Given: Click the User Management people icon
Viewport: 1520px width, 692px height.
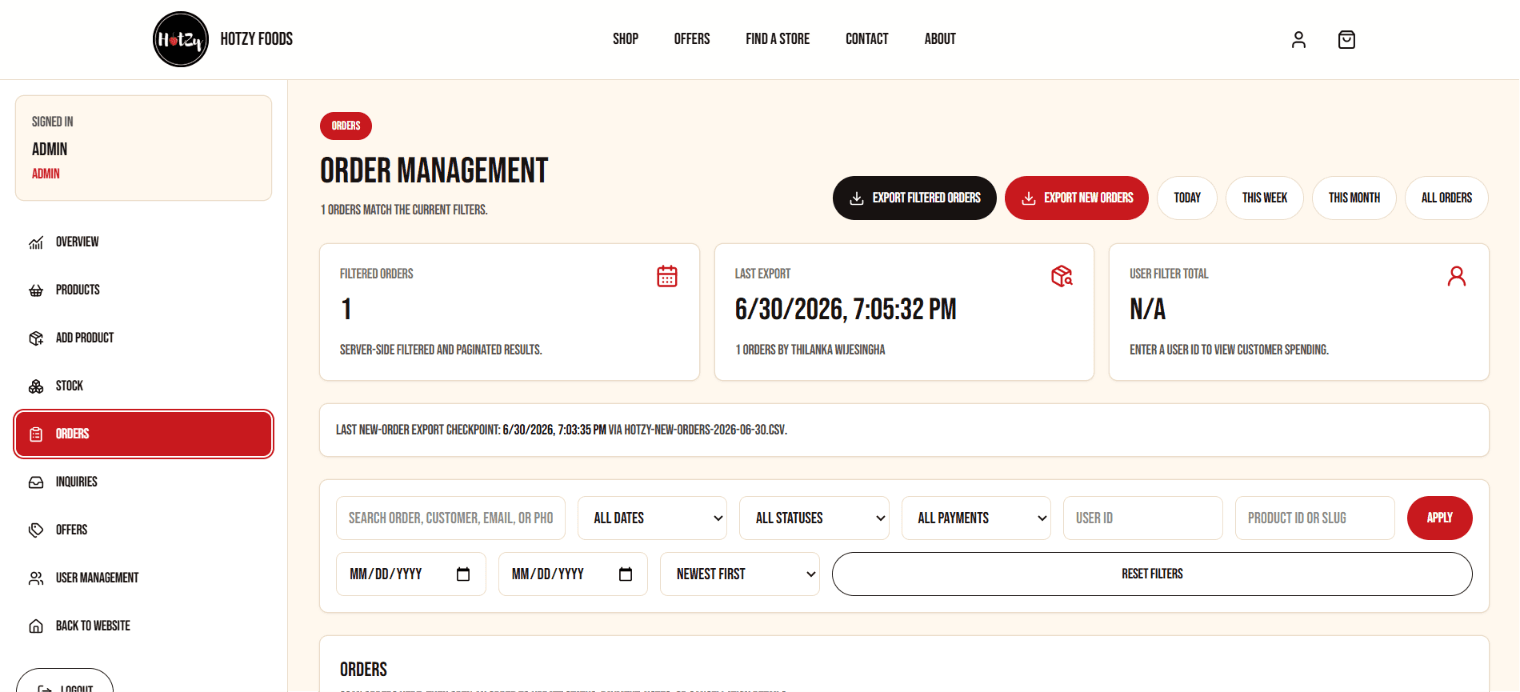Looking at the screenshot, I should tap(36, 578).
